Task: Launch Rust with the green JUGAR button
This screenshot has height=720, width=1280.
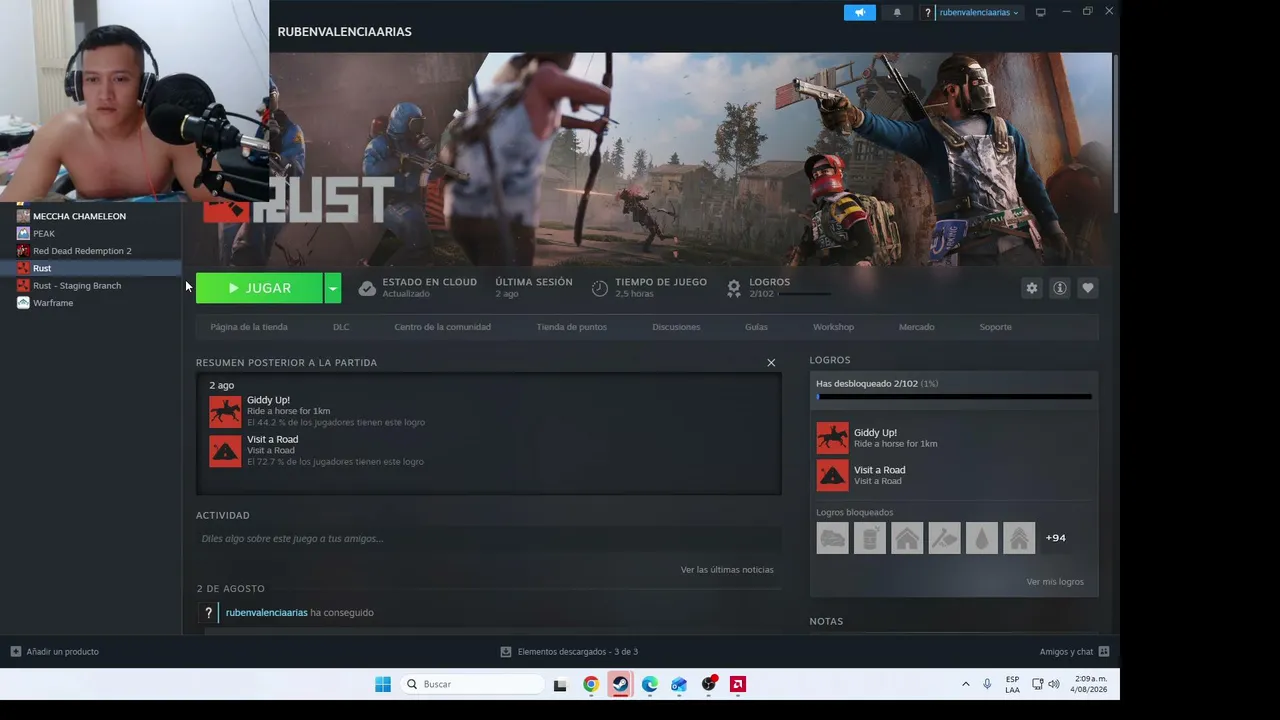Action: (x=259, y=288)
